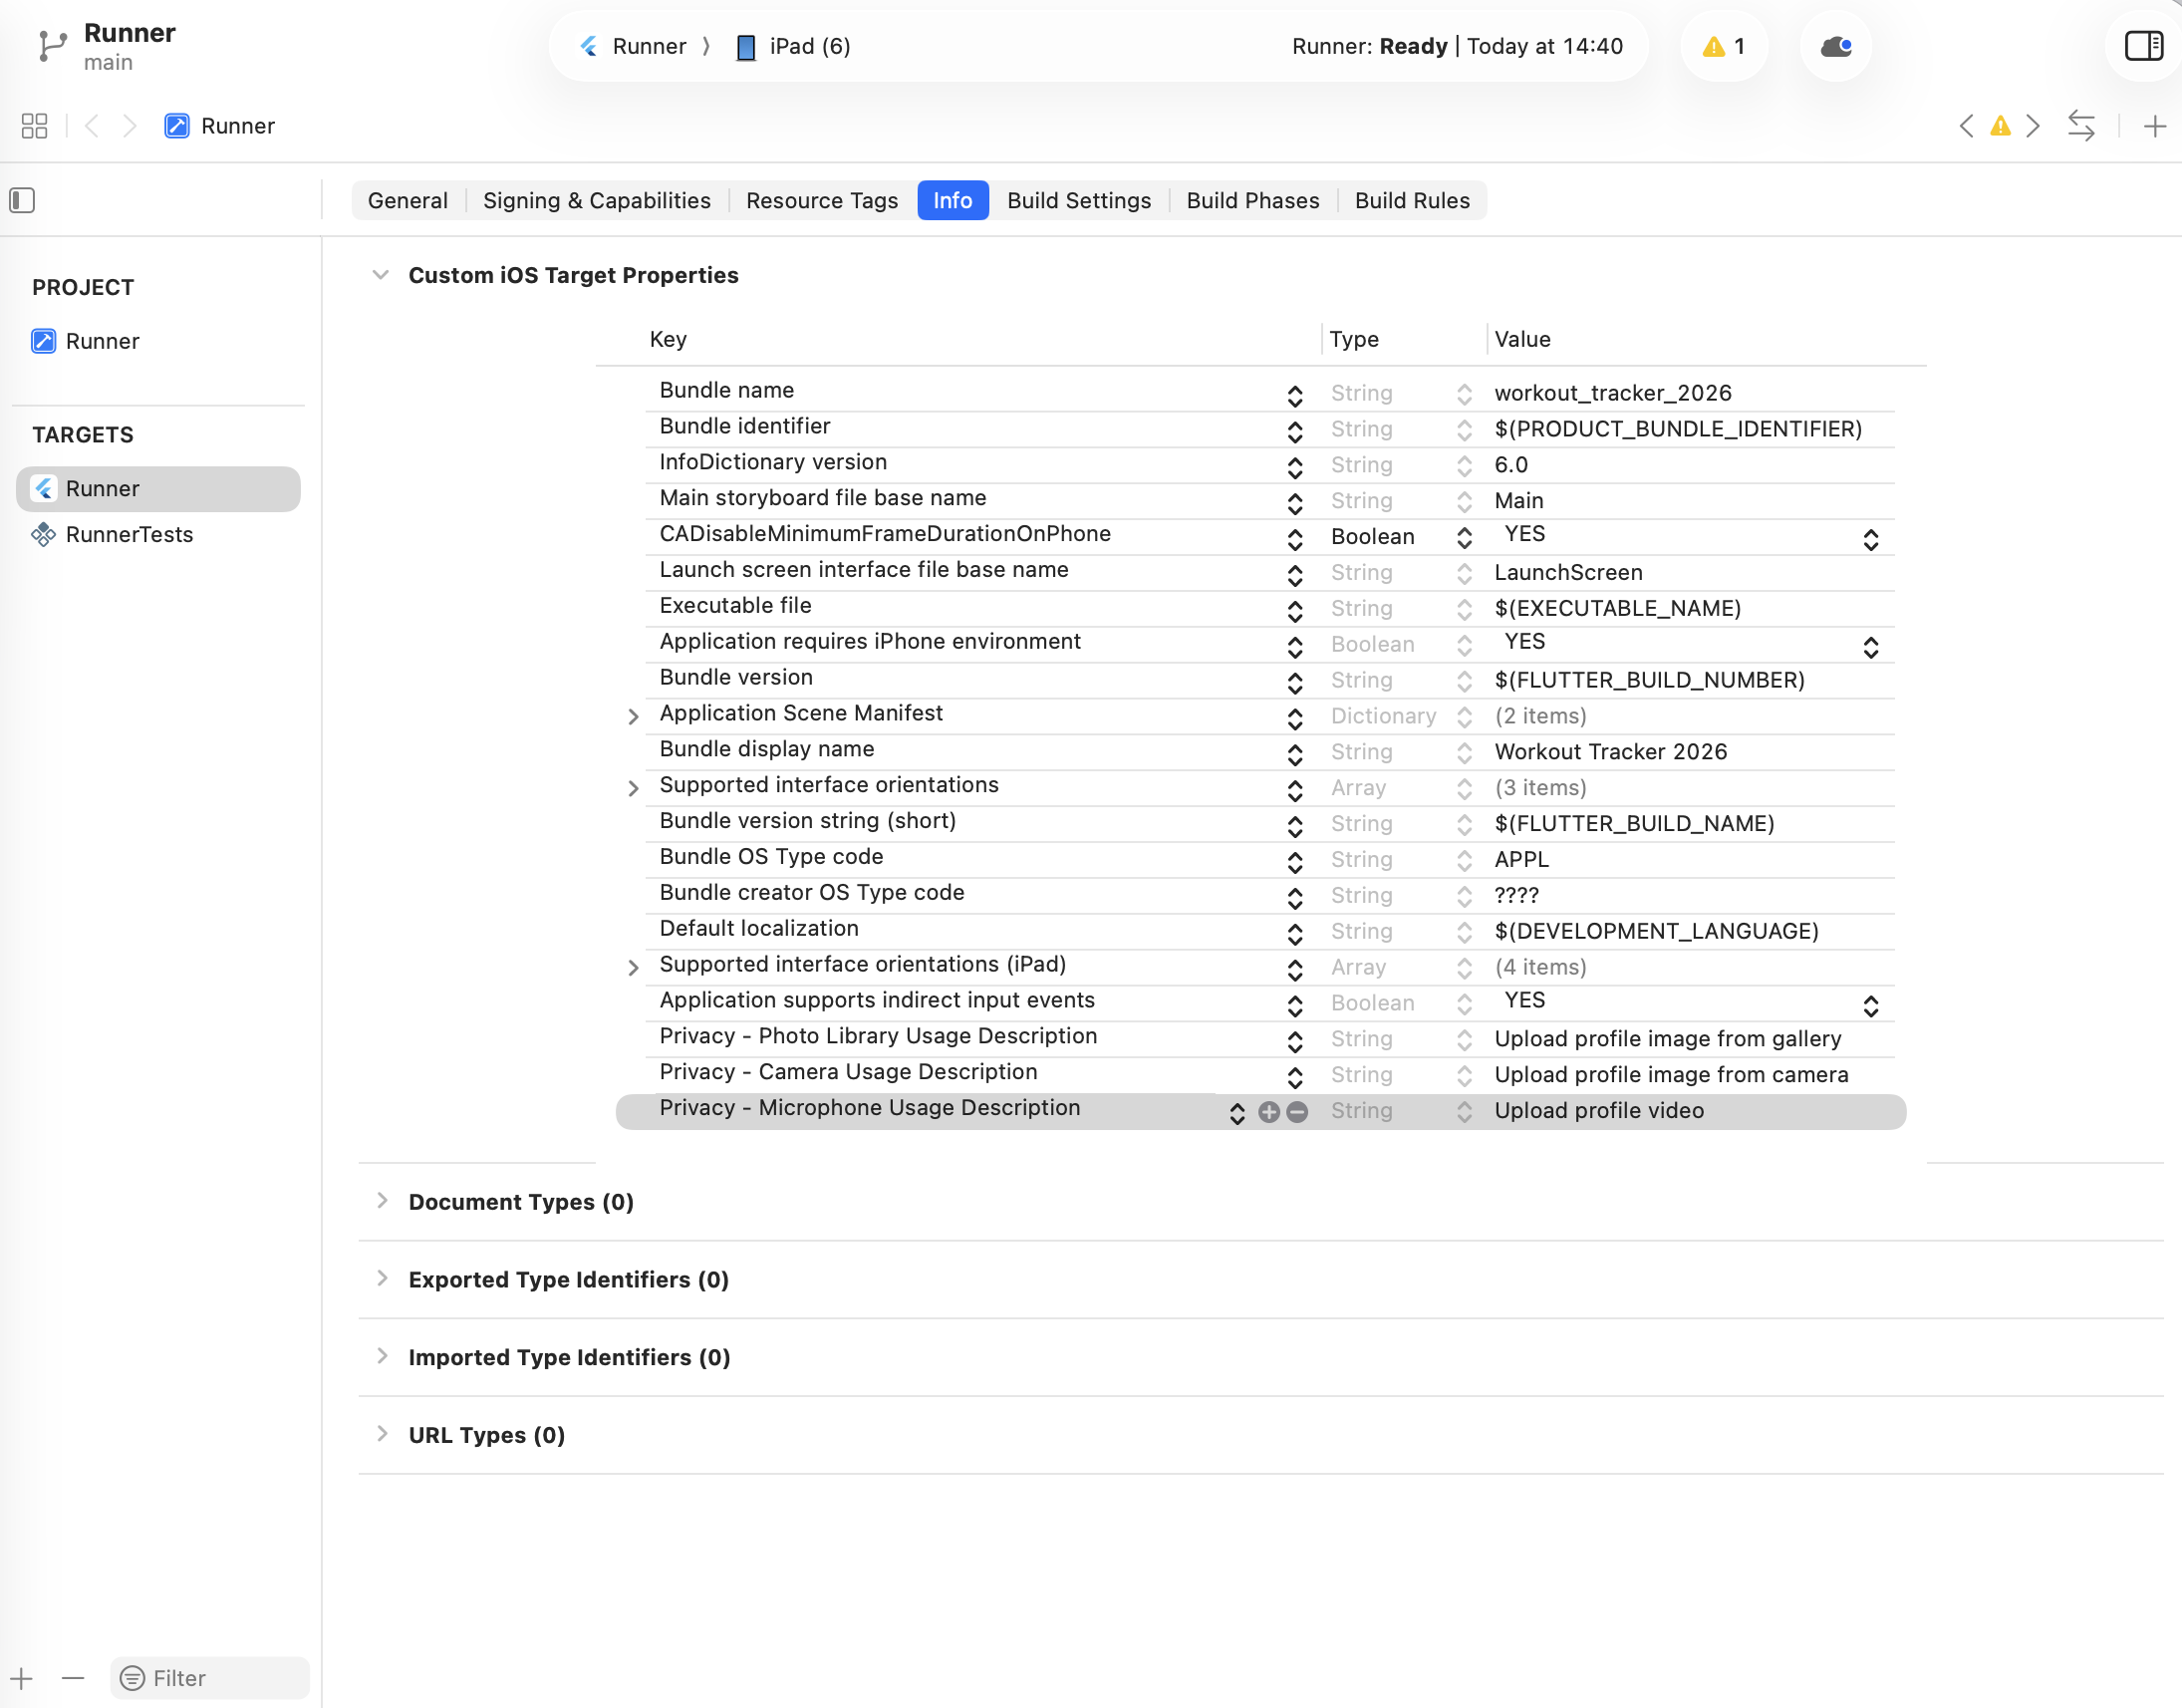The image size is (2182, 1708).
Task: Open the Signing & Capabilities tab
Action: pos(596,201)
